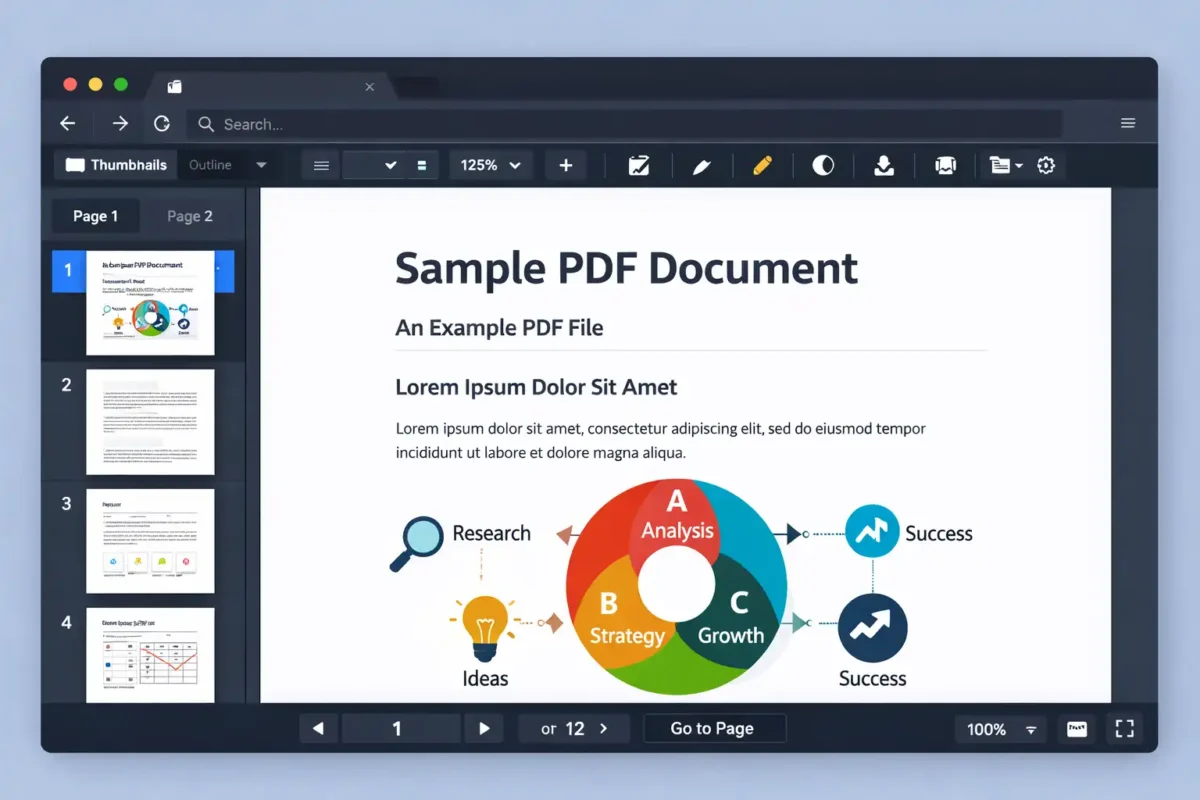
Task: Open the signature tool
Action: point(639,165)
